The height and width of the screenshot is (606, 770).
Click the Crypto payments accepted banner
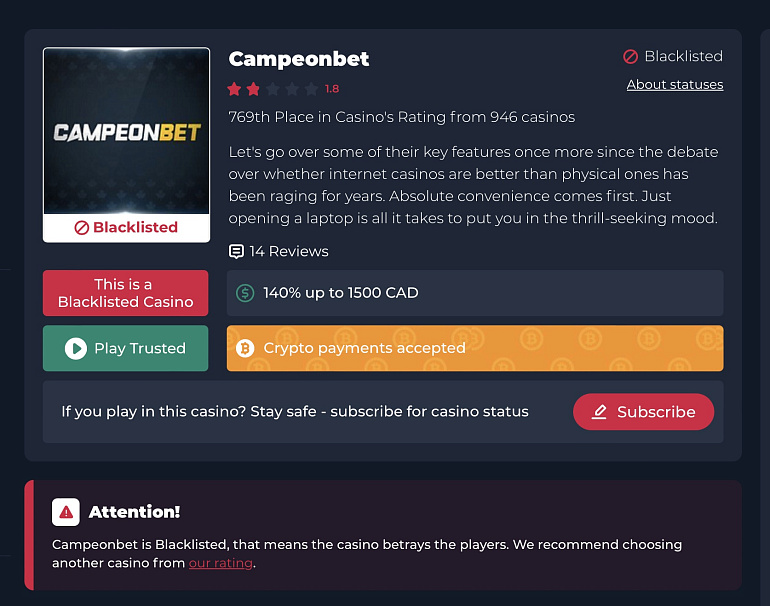coord(475,348)
